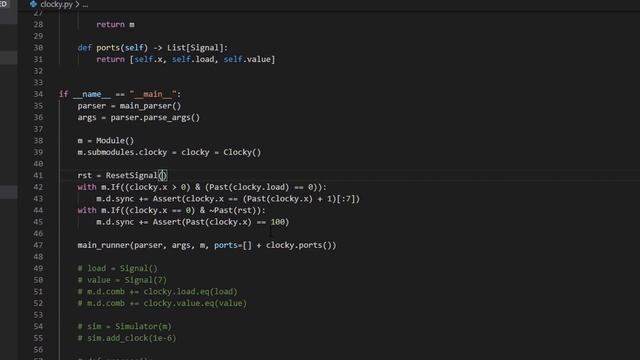The image size is (640, 360).
Task: Click 'Module()' on line 38
Action: click(115, 141)
